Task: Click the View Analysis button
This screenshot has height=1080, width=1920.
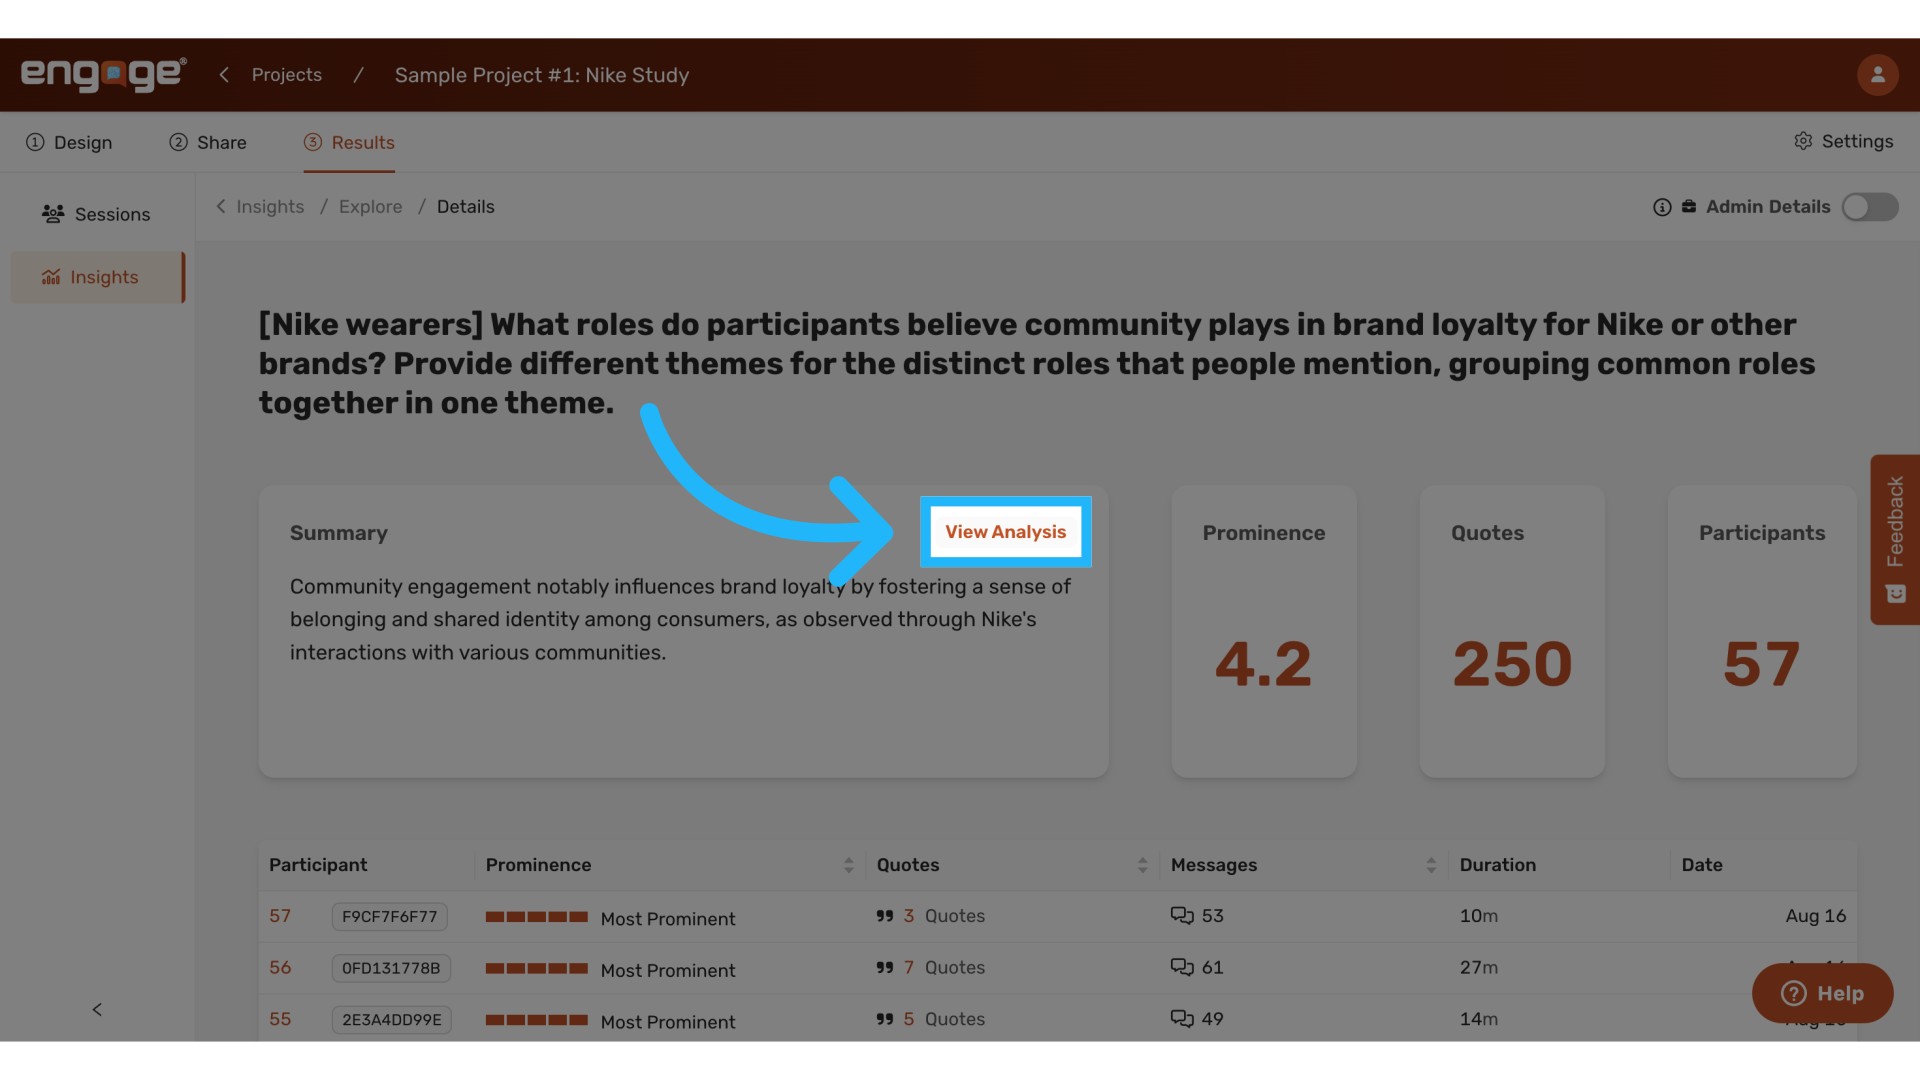Action: click(x=1005, y=532)
